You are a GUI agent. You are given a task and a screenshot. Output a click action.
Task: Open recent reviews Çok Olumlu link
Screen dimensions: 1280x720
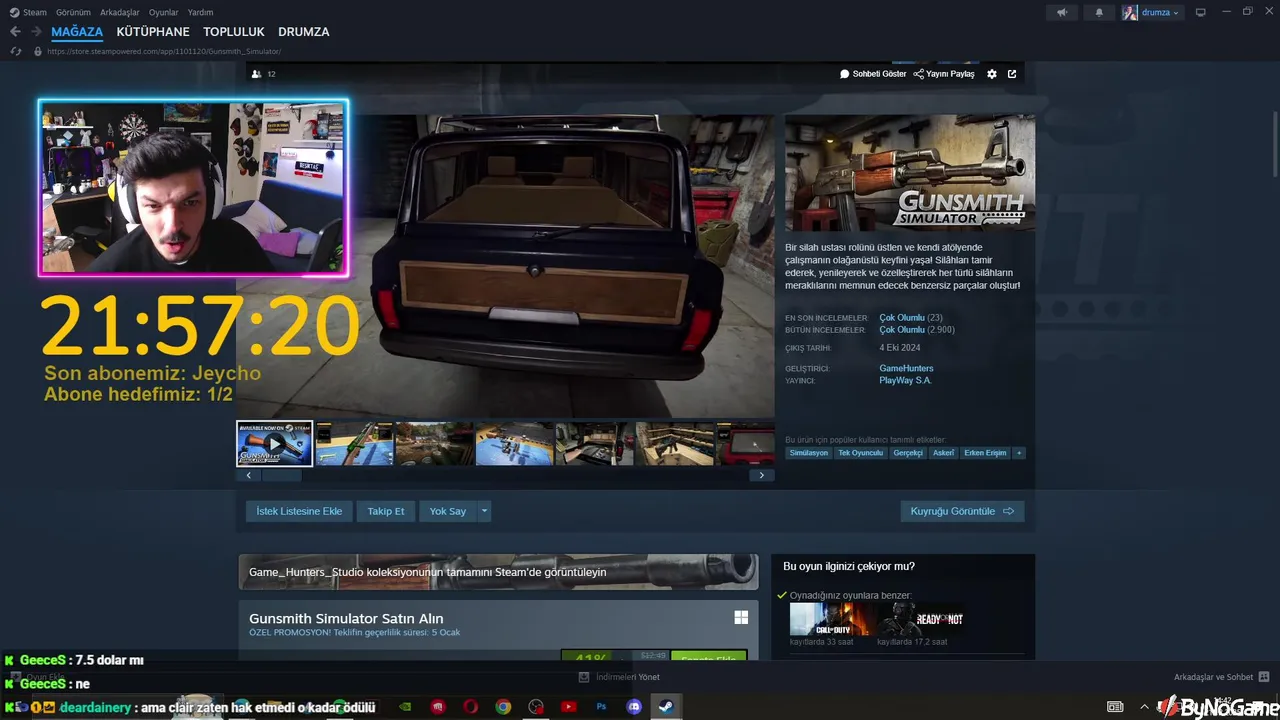pyautogui.click(x=902, y=318)
